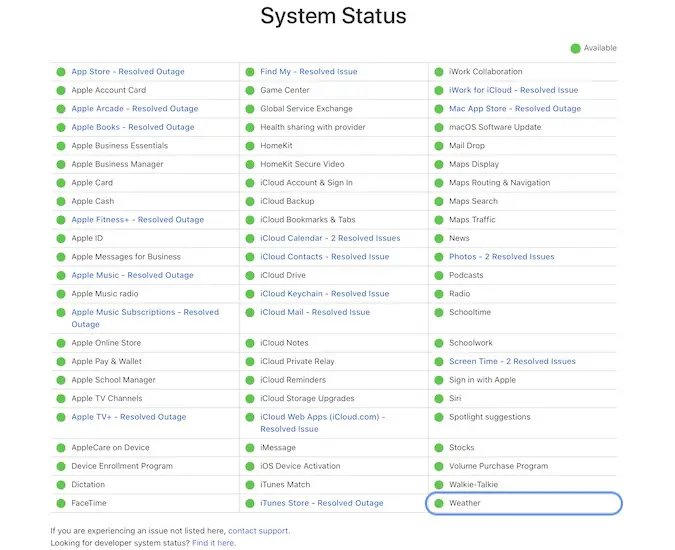Expand iCloud Calendar 2 Resolved Issues
Viewport: 675px width, 550px height.
coord(330,238)
